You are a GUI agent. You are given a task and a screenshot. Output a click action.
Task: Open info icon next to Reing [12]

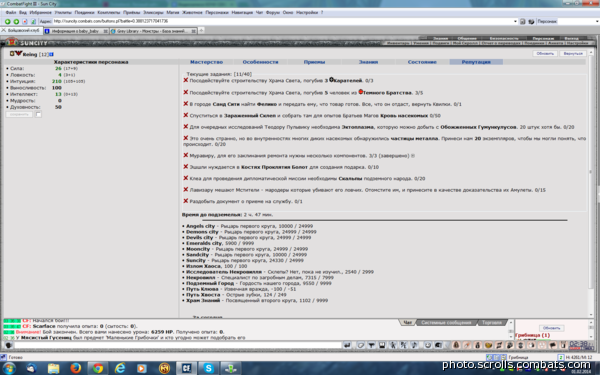click(x=51, y=54)
